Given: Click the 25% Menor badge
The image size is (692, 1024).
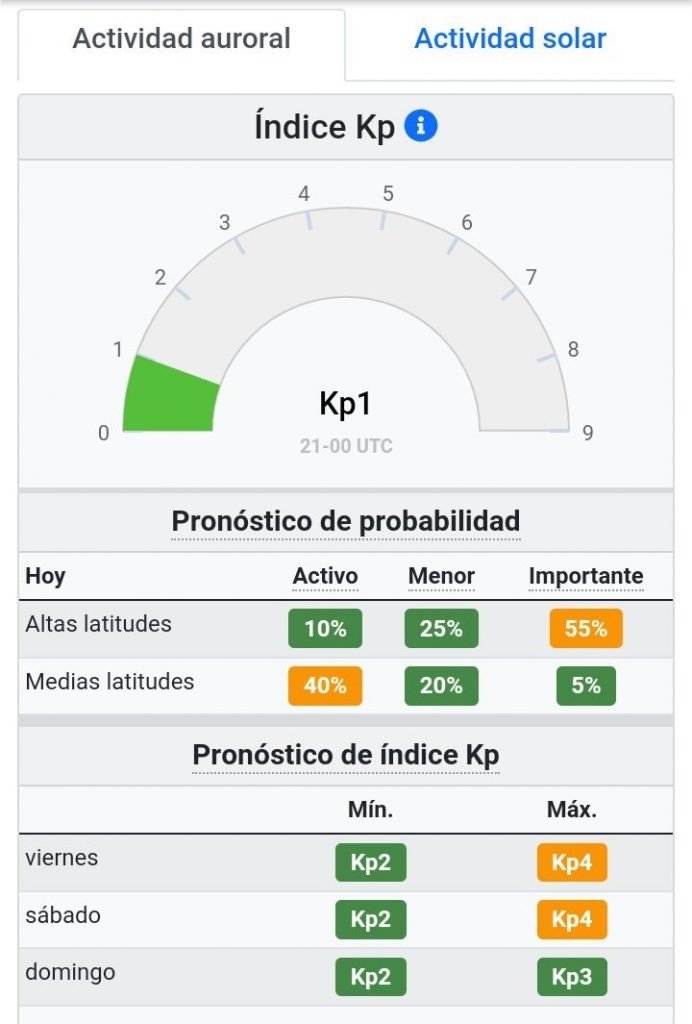Looking at the screenshot, I should tap(441, 629).
